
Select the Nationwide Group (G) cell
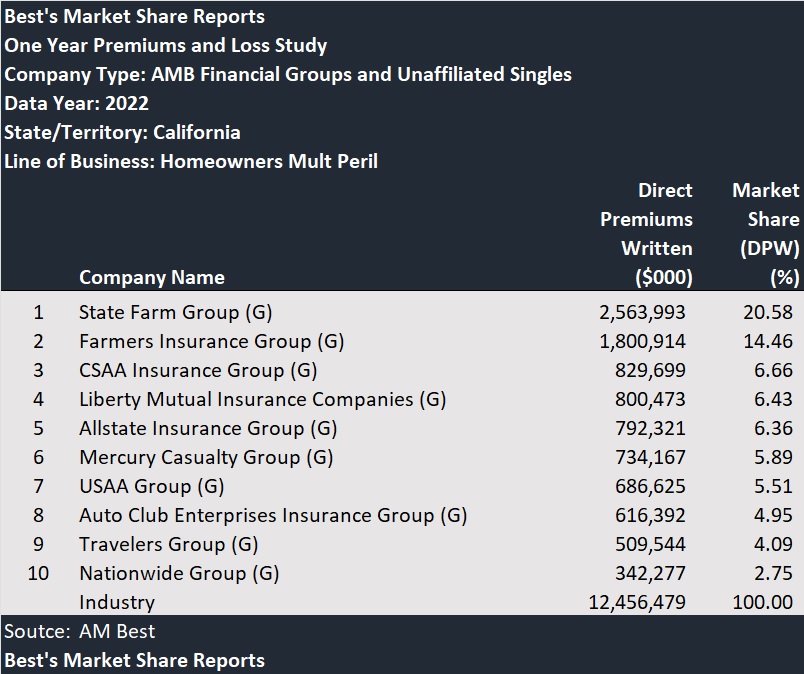click(x=179, y=573)
